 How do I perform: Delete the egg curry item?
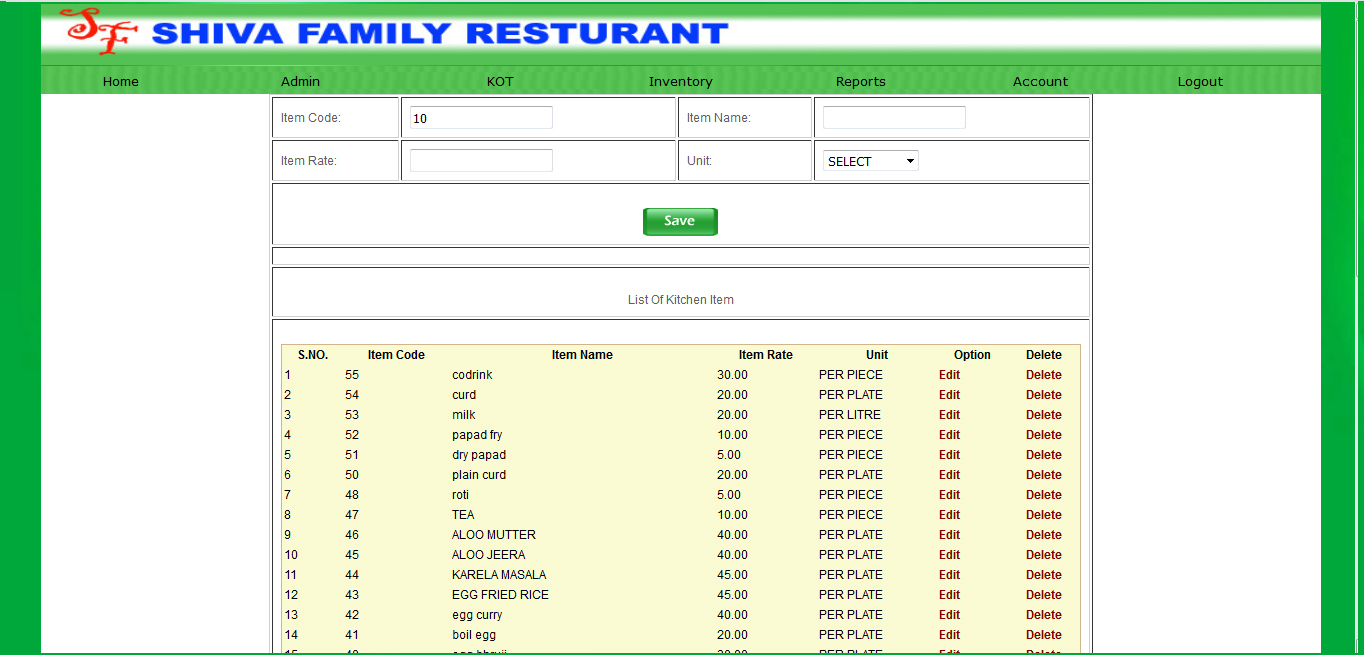pos(1044,615)
